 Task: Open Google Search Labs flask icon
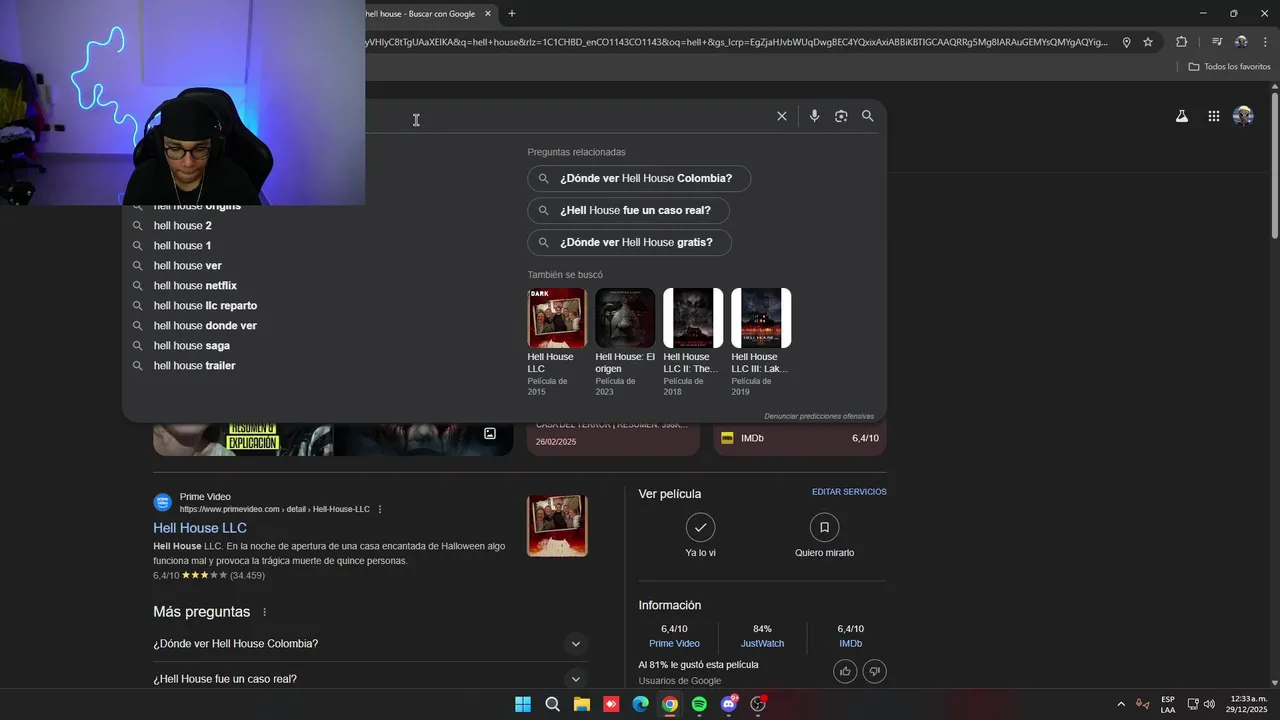1182,116
